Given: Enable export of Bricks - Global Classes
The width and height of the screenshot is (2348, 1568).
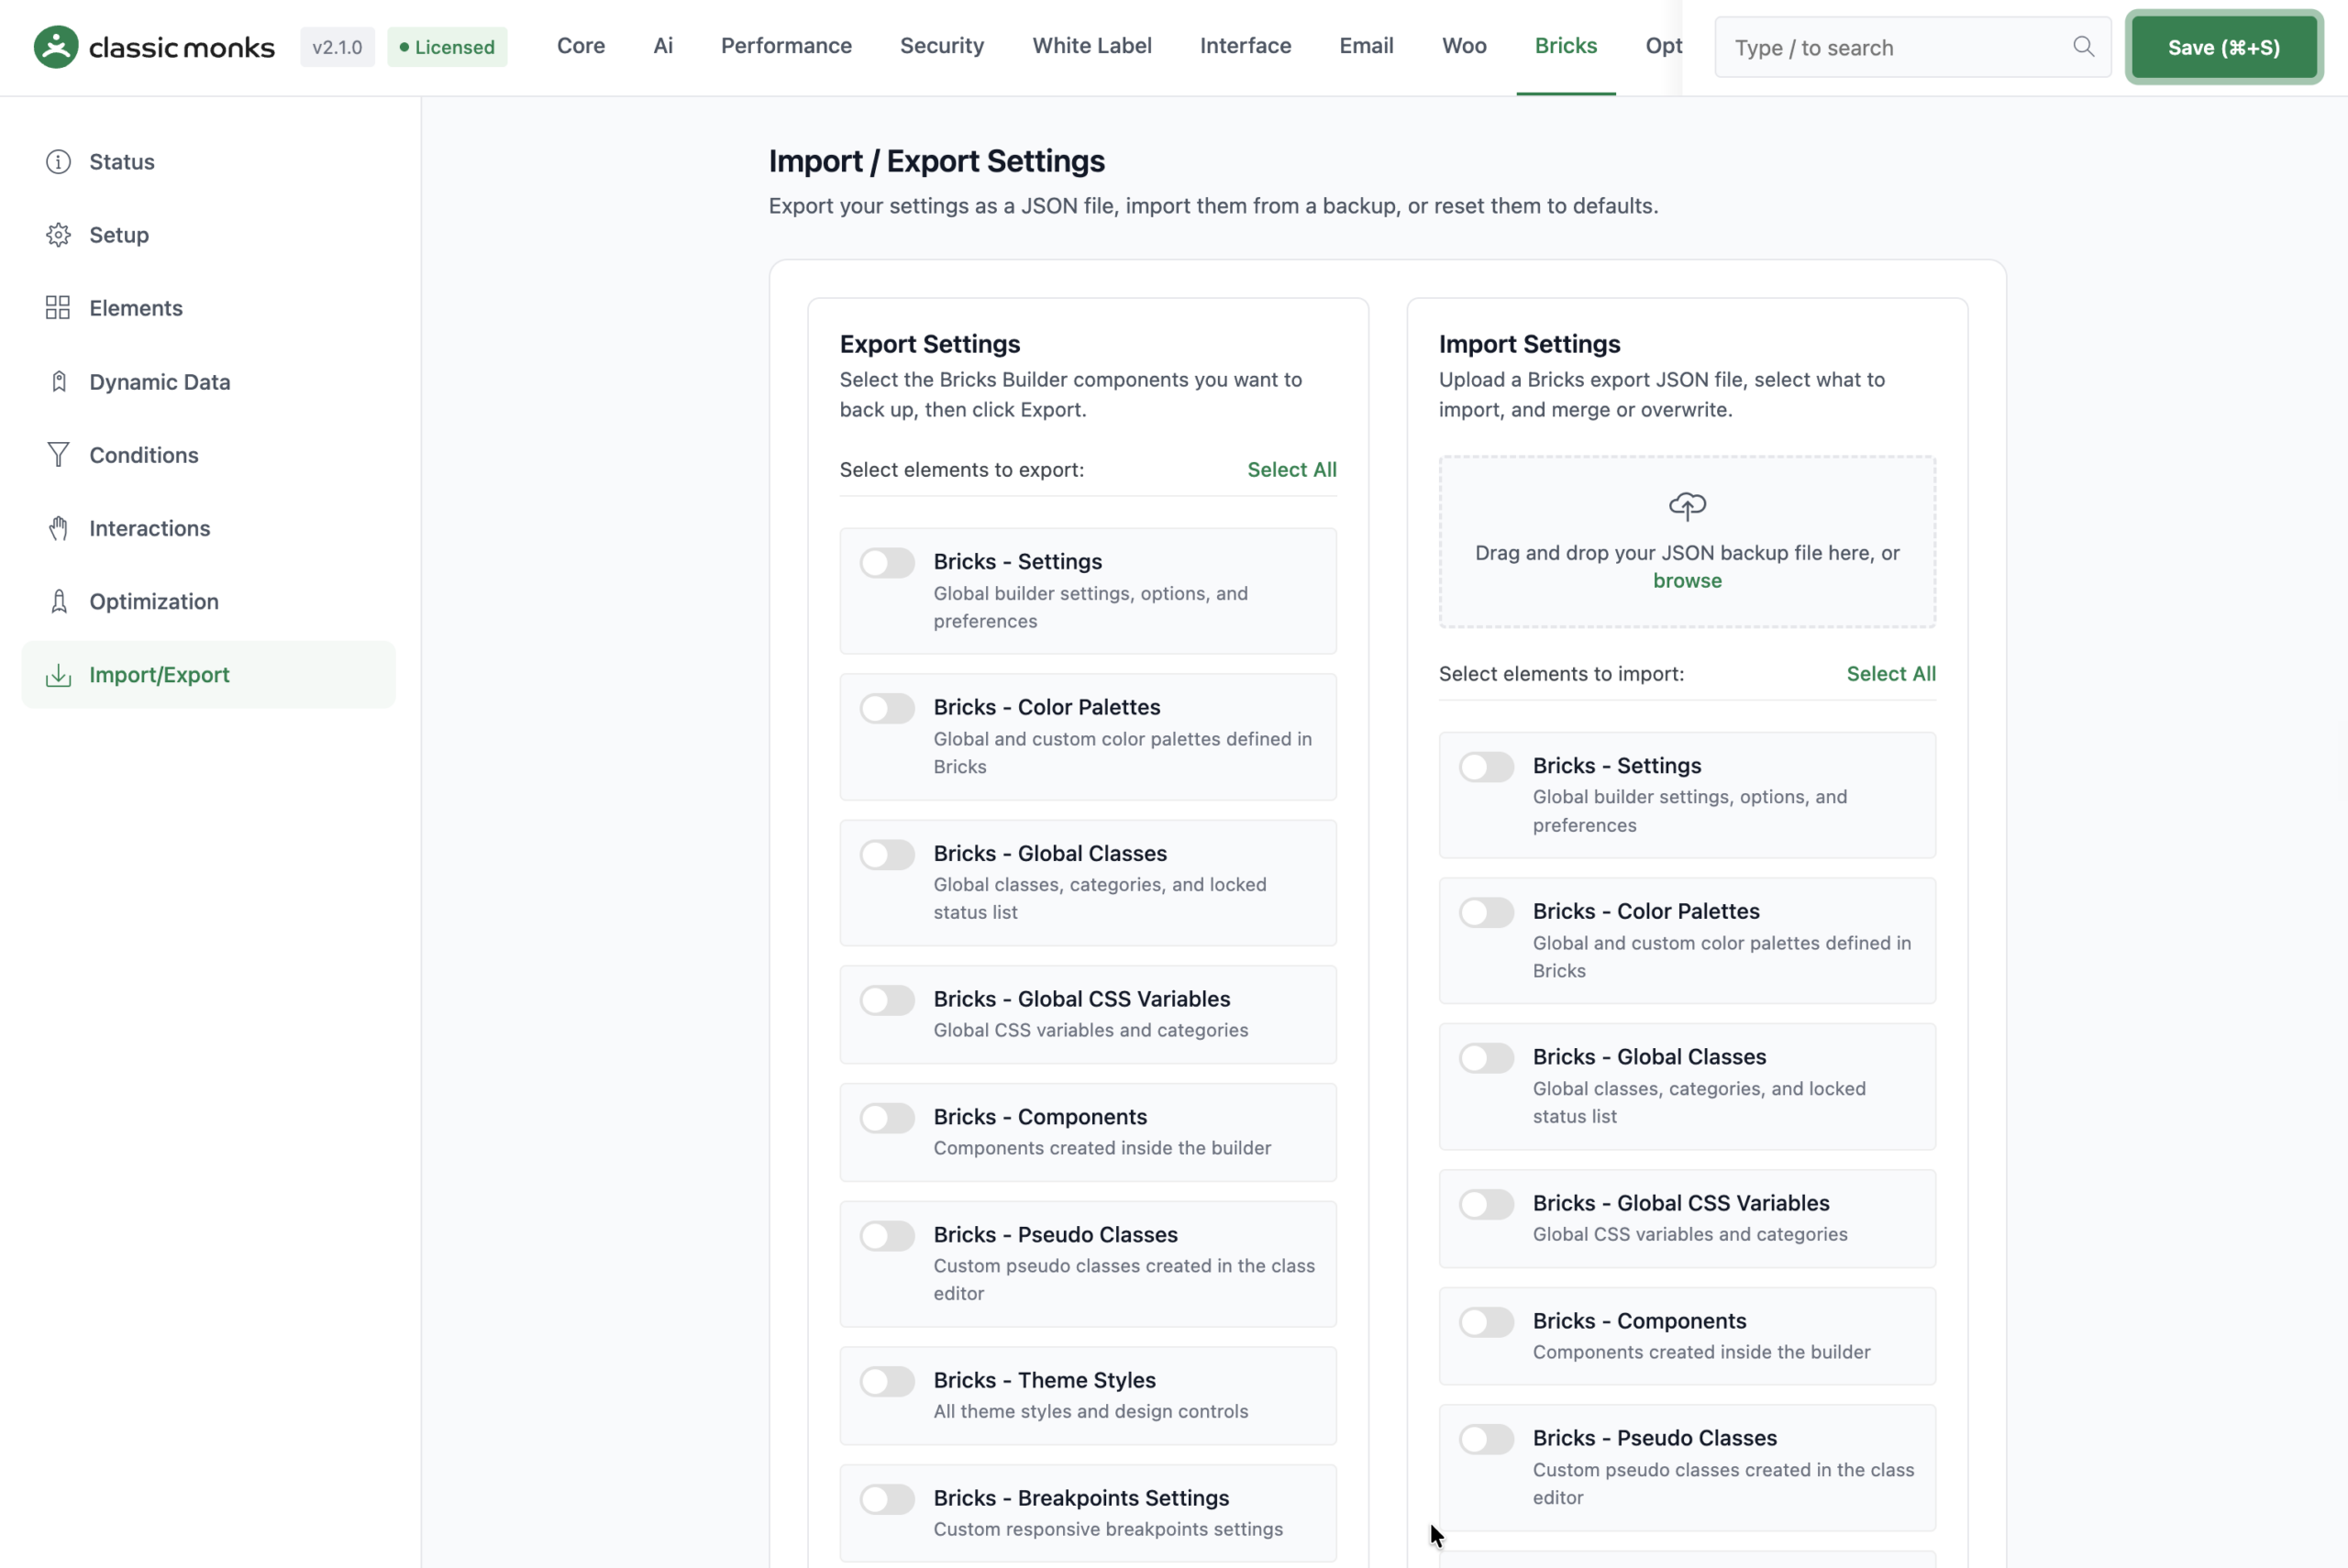Looking at the screenshot, I should [x=887, y=855].
